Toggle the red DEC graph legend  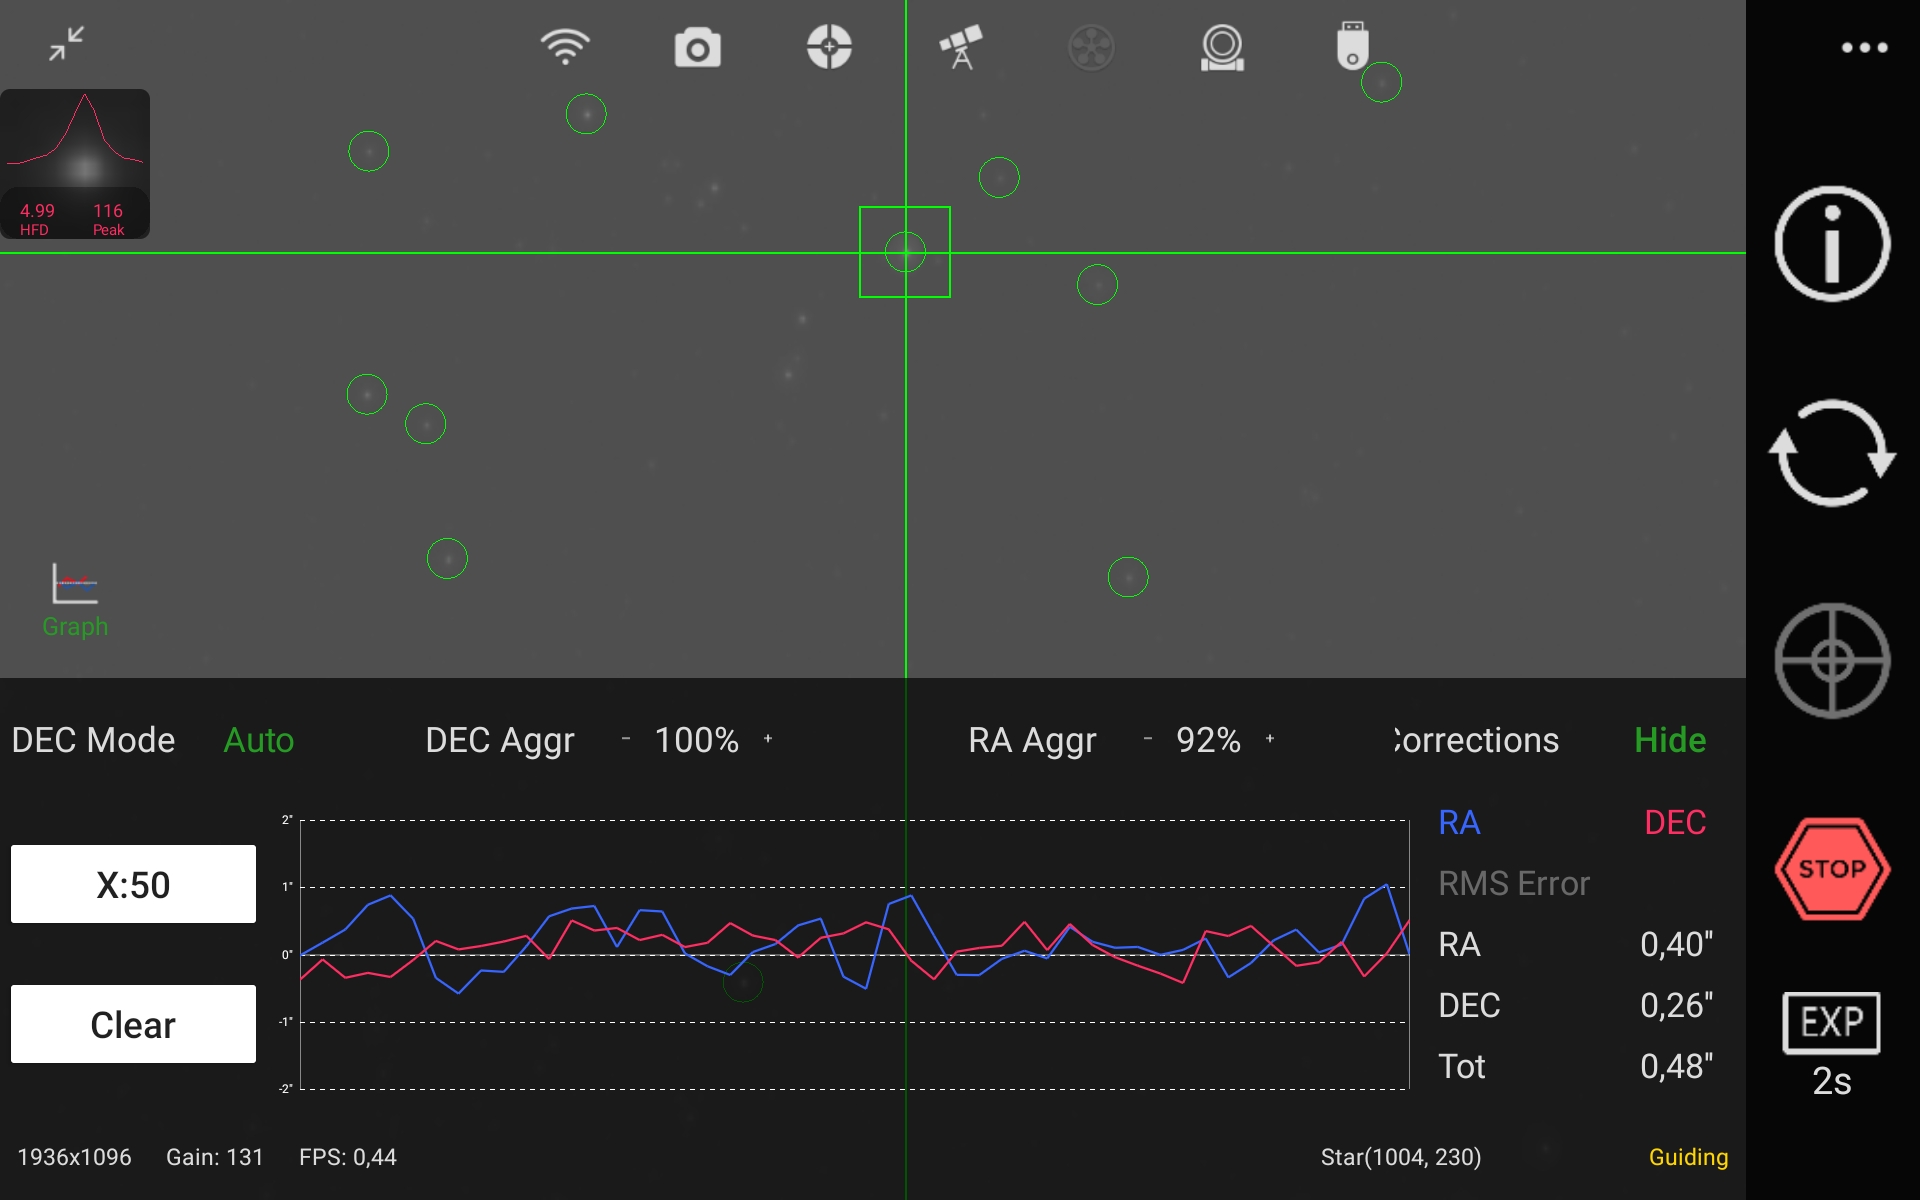tap(1675, 822)
